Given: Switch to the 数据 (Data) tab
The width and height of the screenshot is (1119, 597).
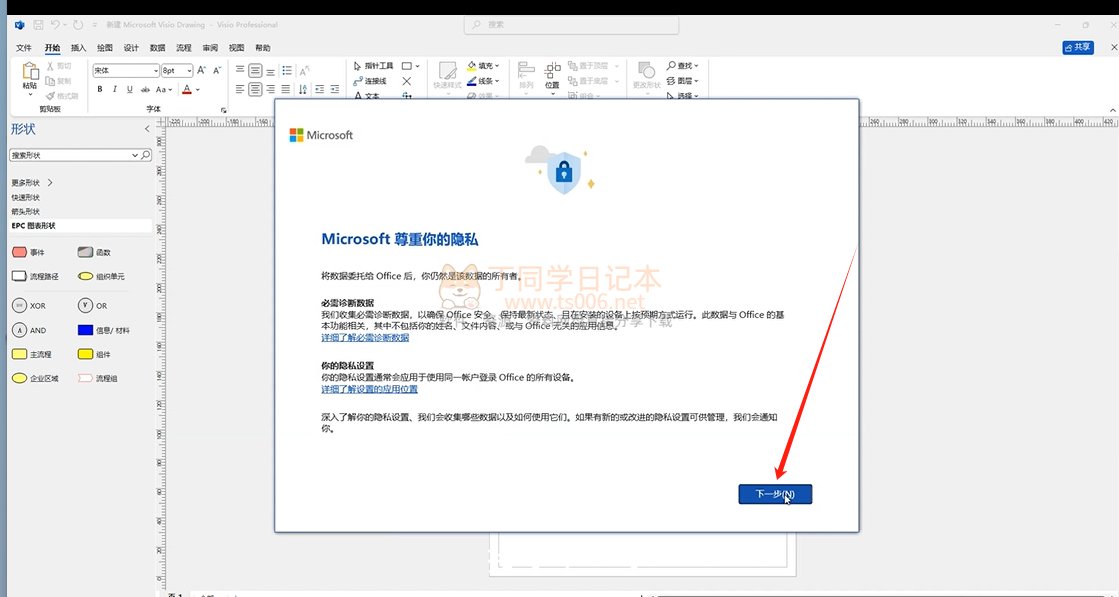Looking at the screenshot, I should 158,48.
